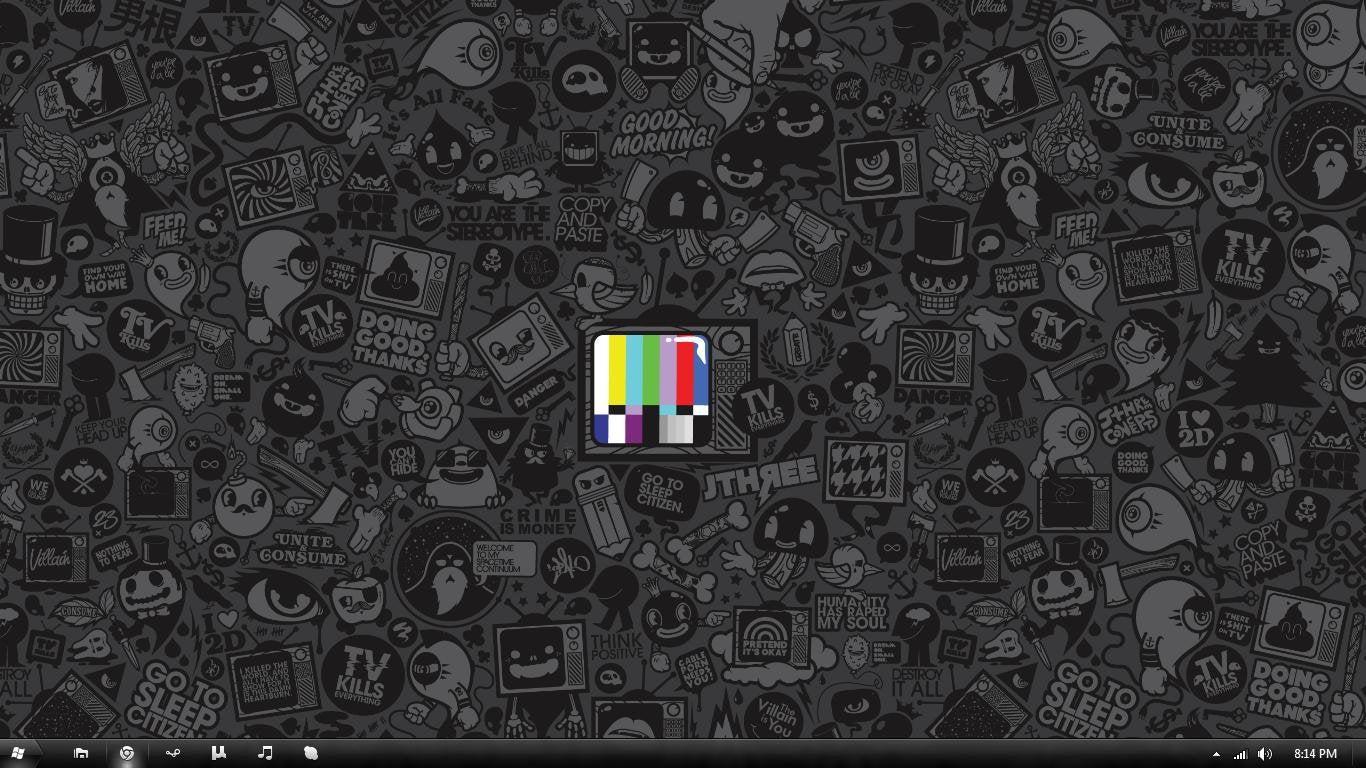Open Skype from the taskbar
This screenshot has height=768, width=1366.
pos(310,753)
